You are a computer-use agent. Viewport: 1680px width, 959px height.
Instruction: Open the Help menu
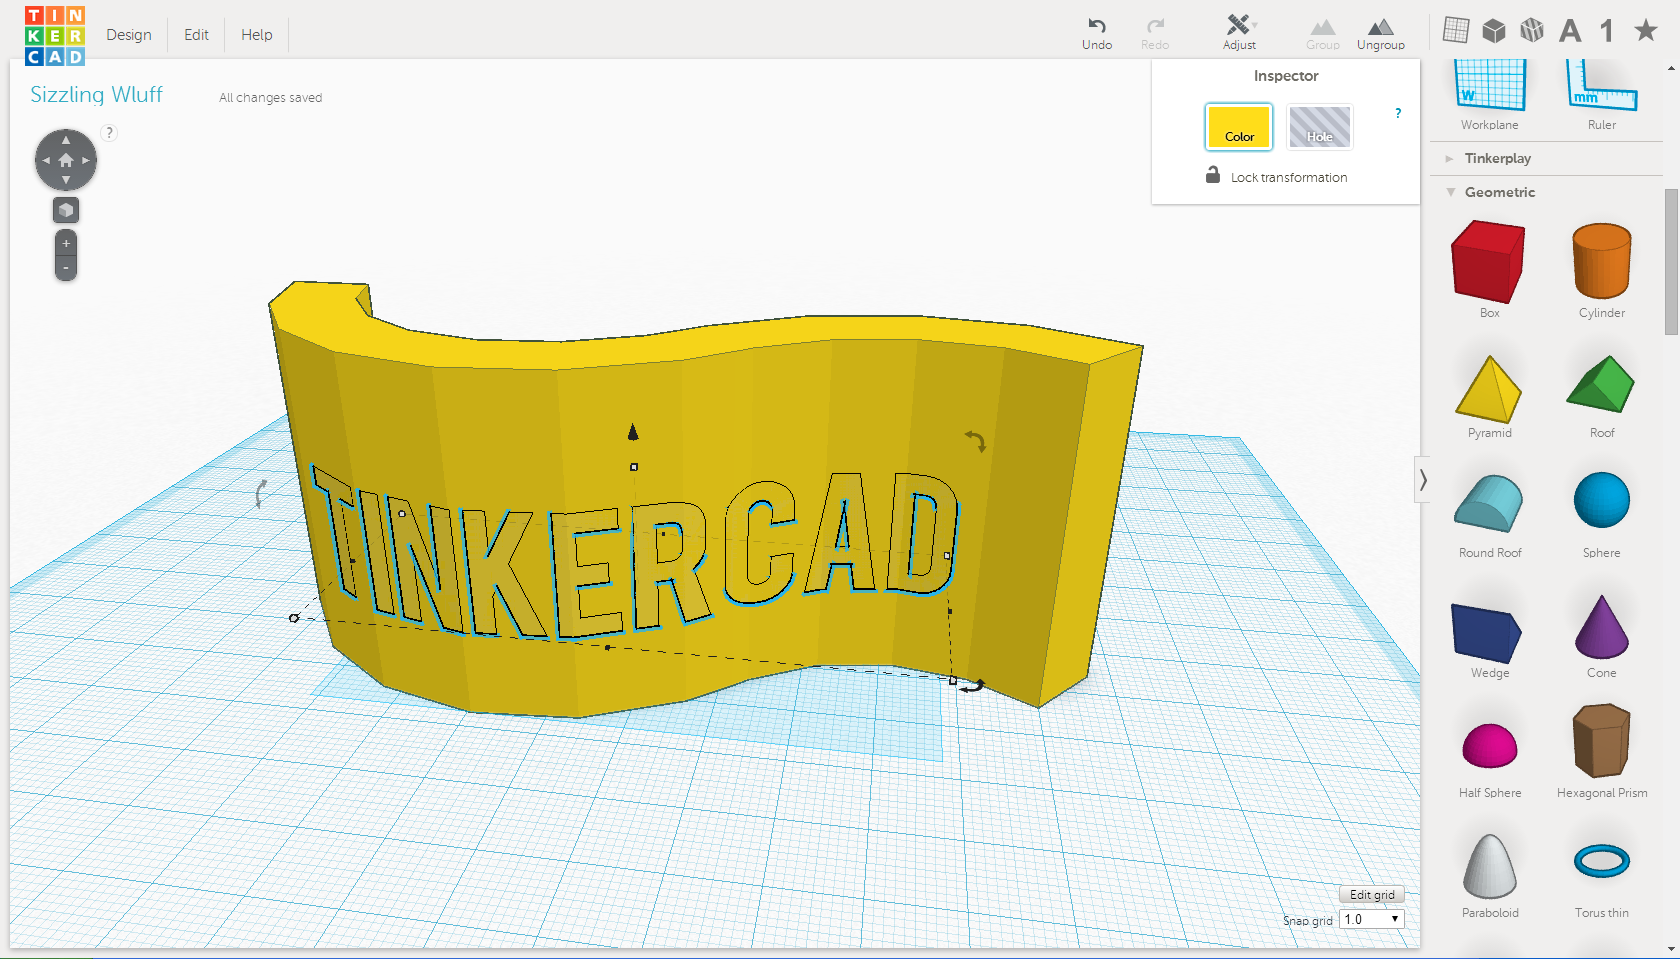[x=256, y=34]
